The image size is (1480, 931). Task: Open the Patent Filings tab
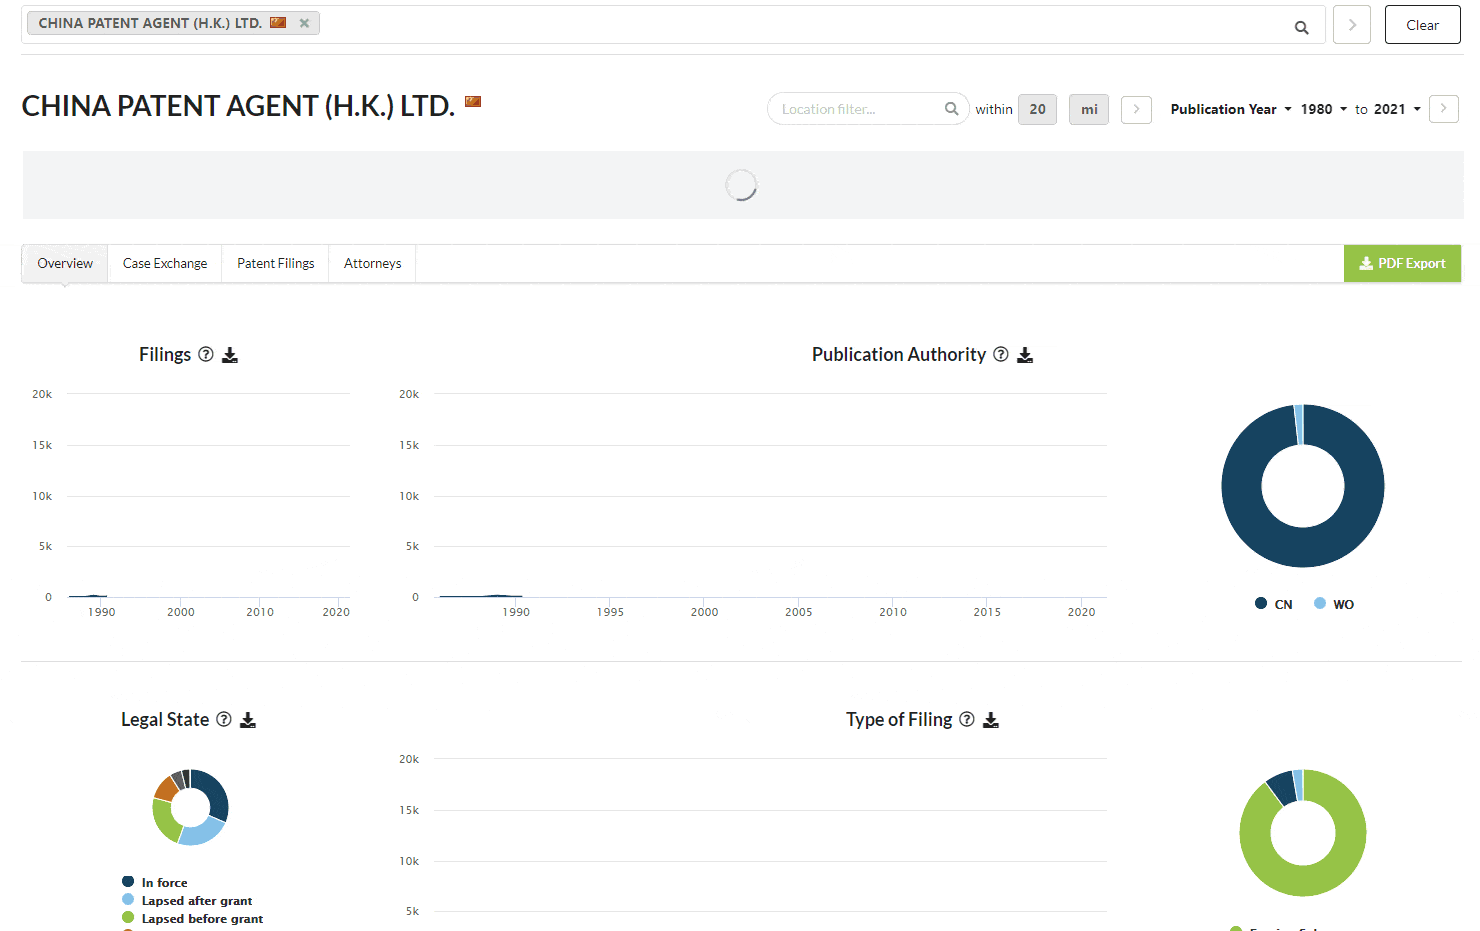[x=275, y=264]
